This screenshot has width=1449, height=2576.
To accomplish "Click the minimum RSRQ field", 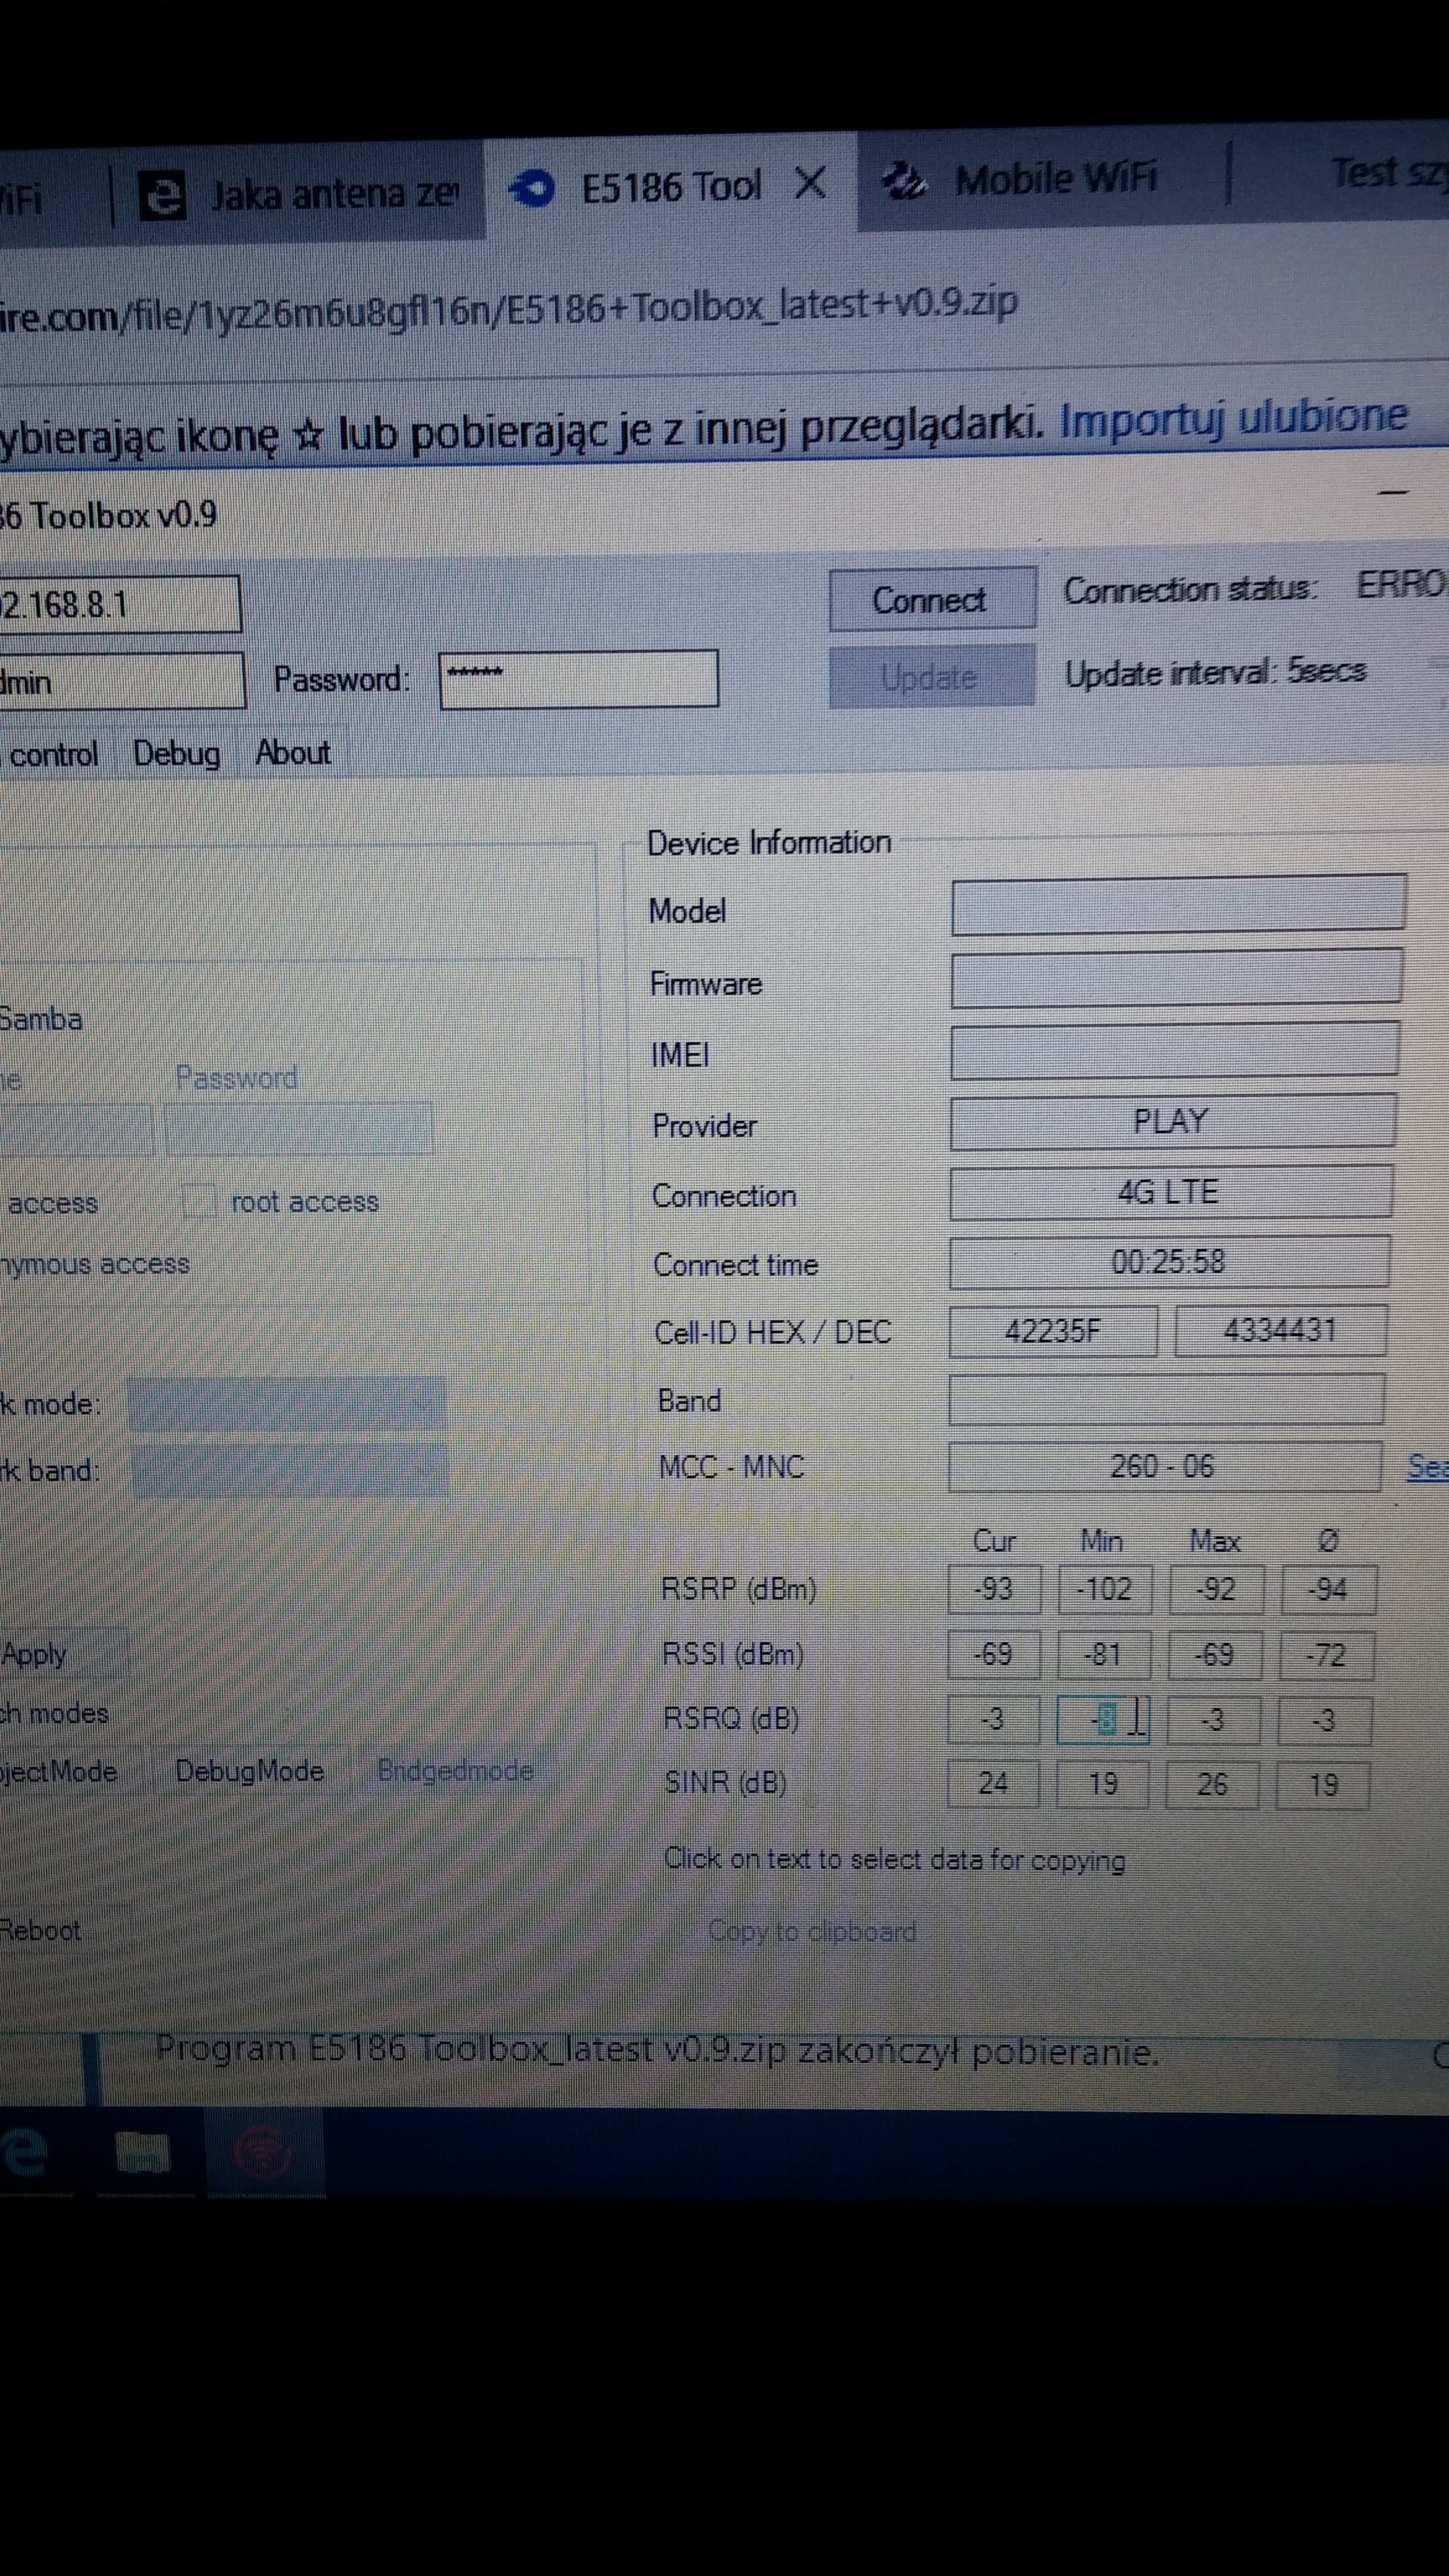I will pos(1103,1719).
